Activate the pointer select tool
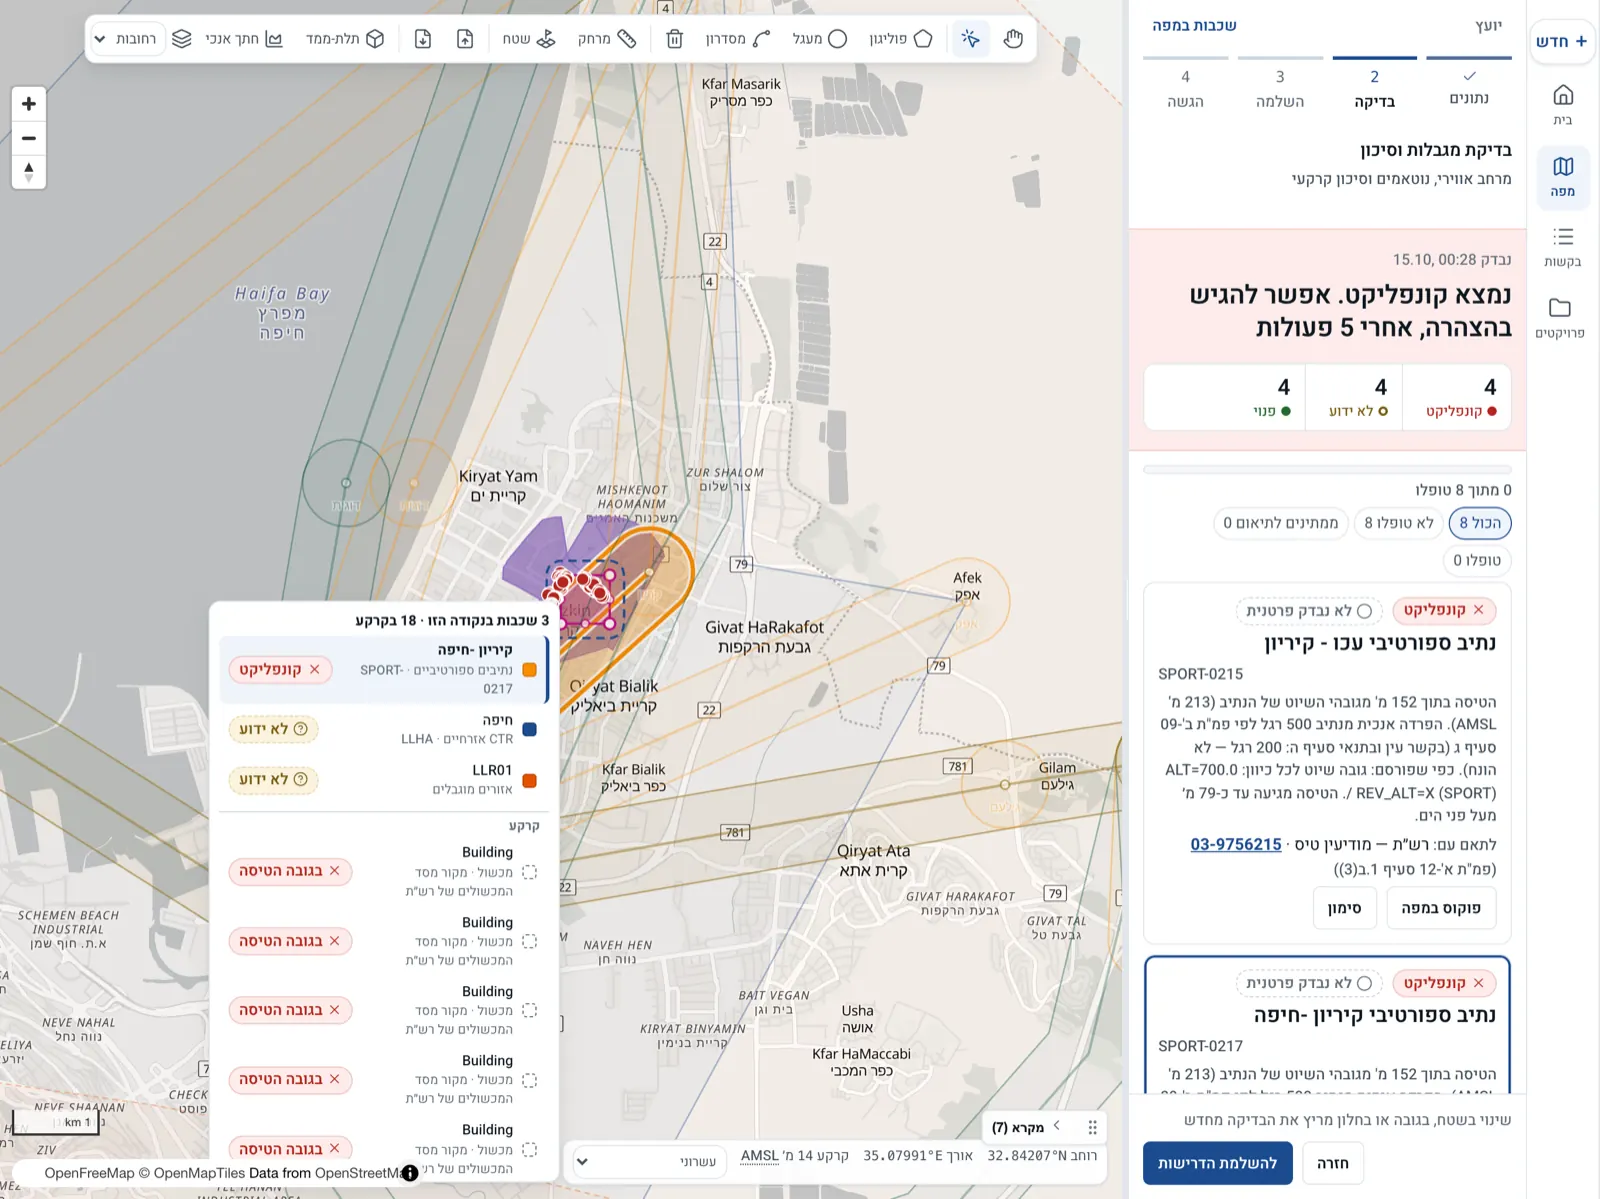 (970, 39)
